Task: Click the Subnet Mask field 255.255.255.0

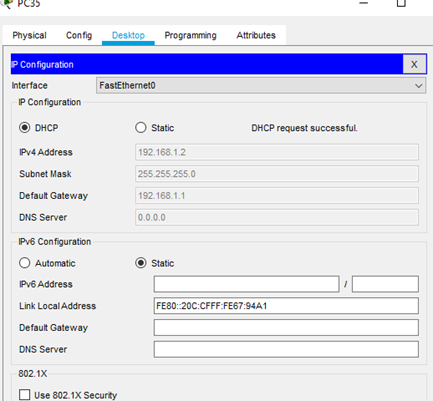Action: click(x=277, y=174)
